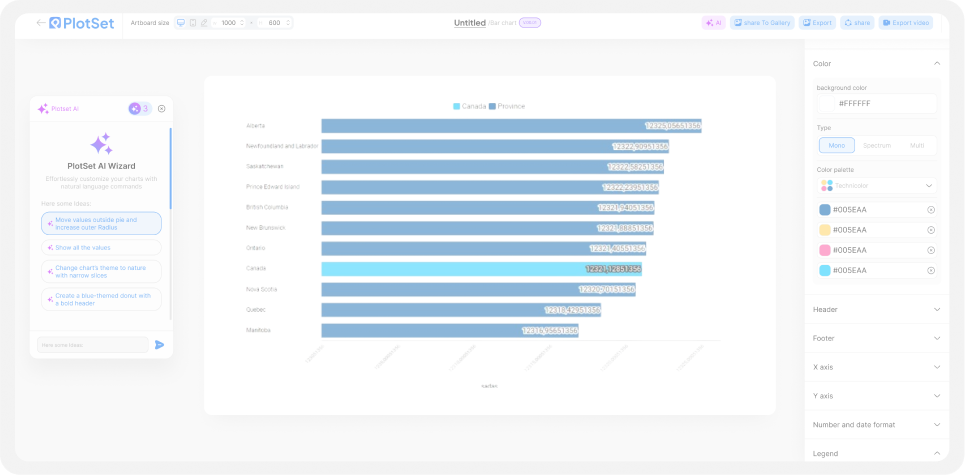965x475 pixels.
Task: Send the AI Wizard prompt
Action: [x=159, y=345]
